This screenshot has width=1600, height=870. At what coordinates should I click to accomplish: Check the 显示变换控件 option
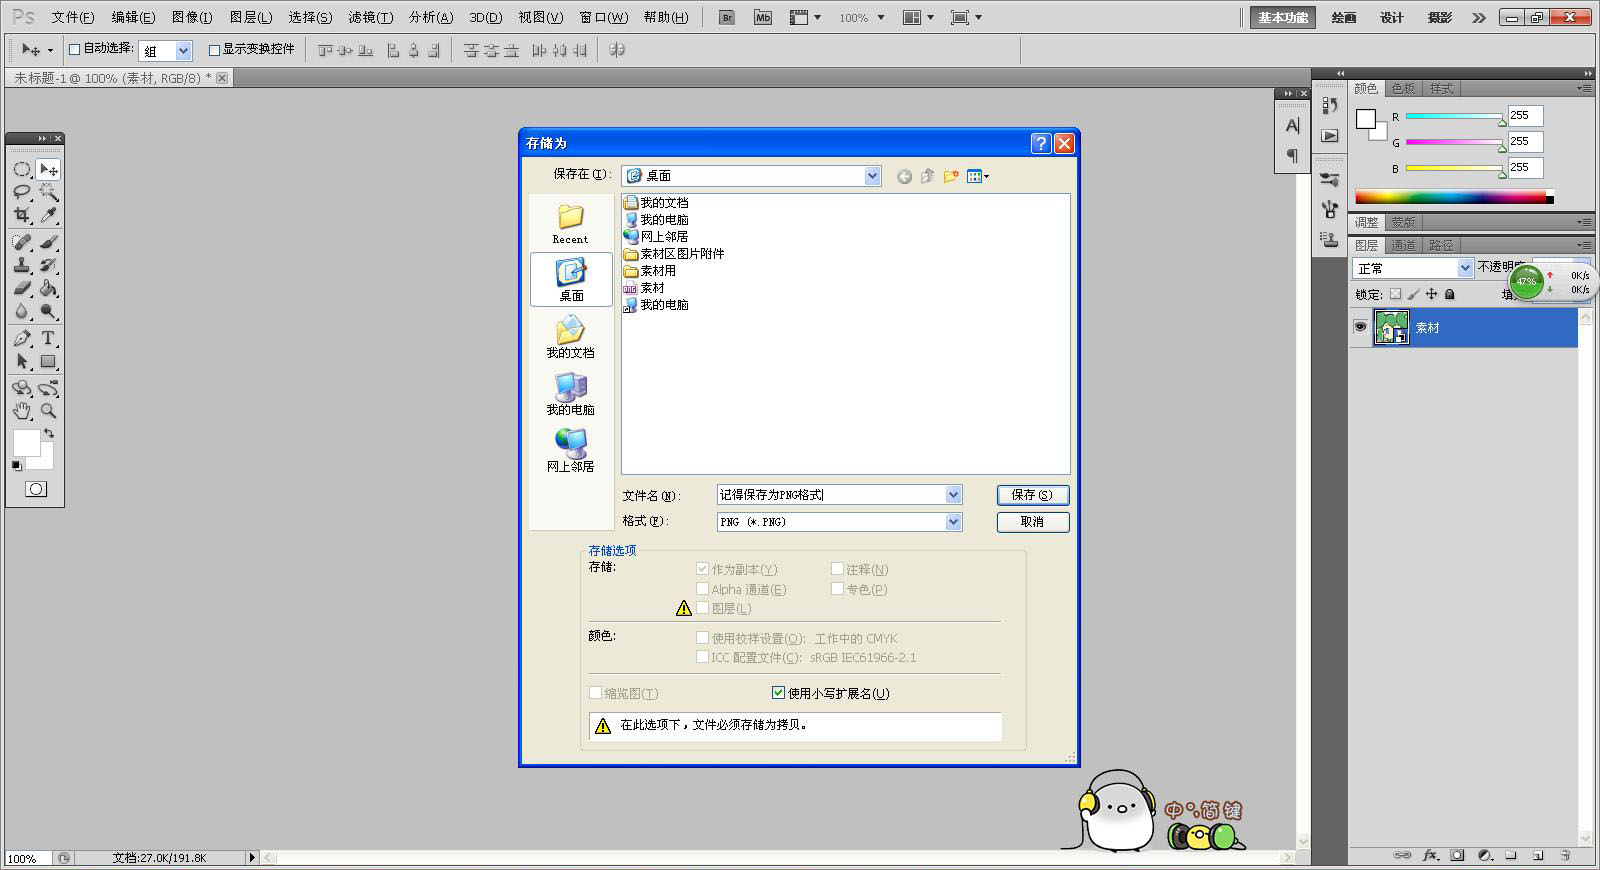coord(214,49)
